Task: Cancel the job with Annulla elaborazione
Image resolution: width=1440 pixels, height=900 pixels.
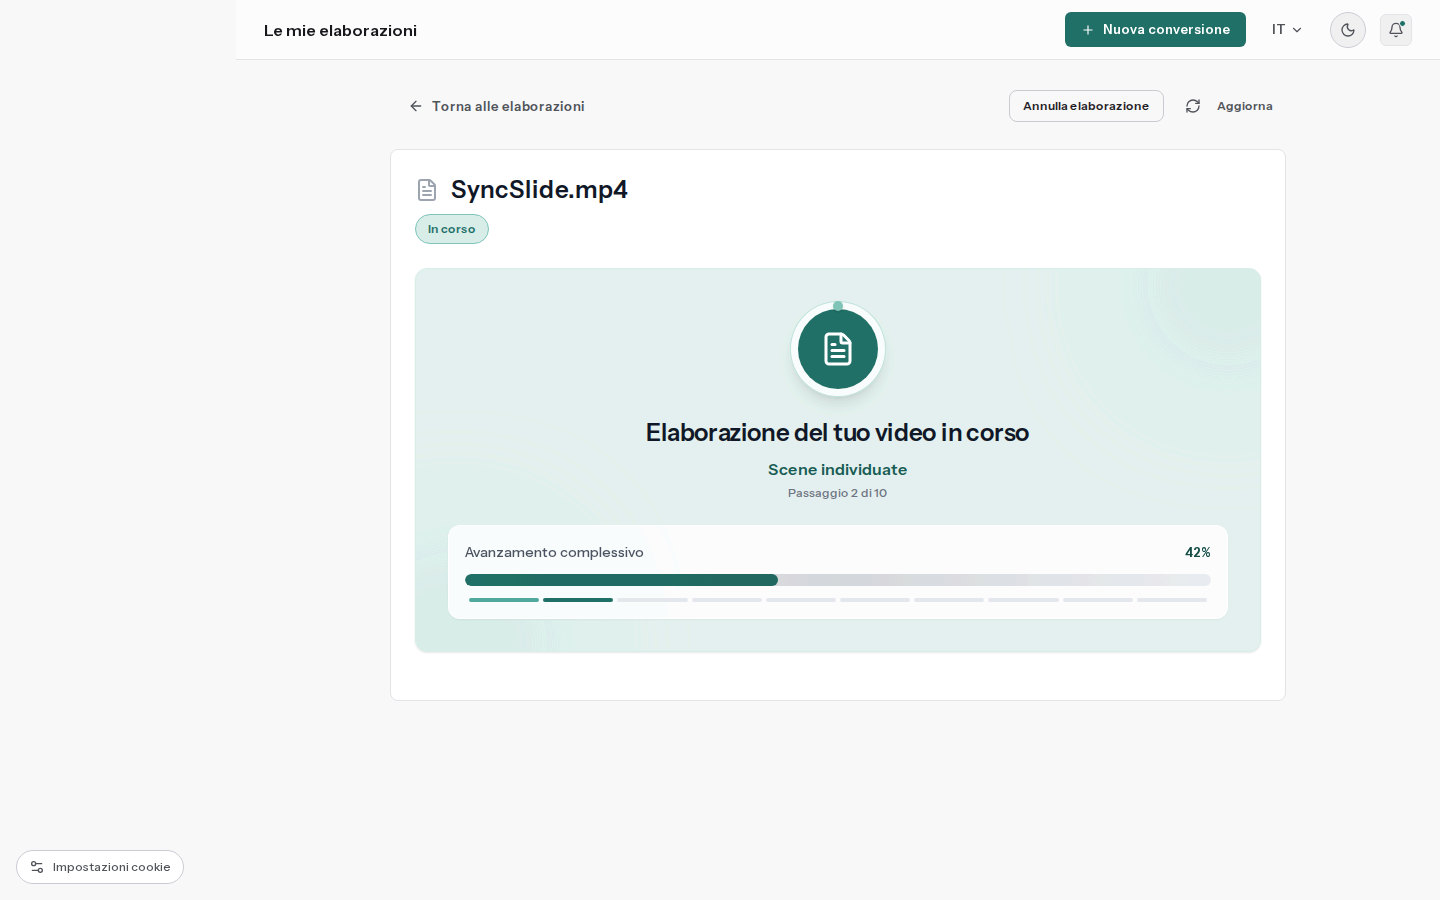Action: click(x=1086, y=106)
